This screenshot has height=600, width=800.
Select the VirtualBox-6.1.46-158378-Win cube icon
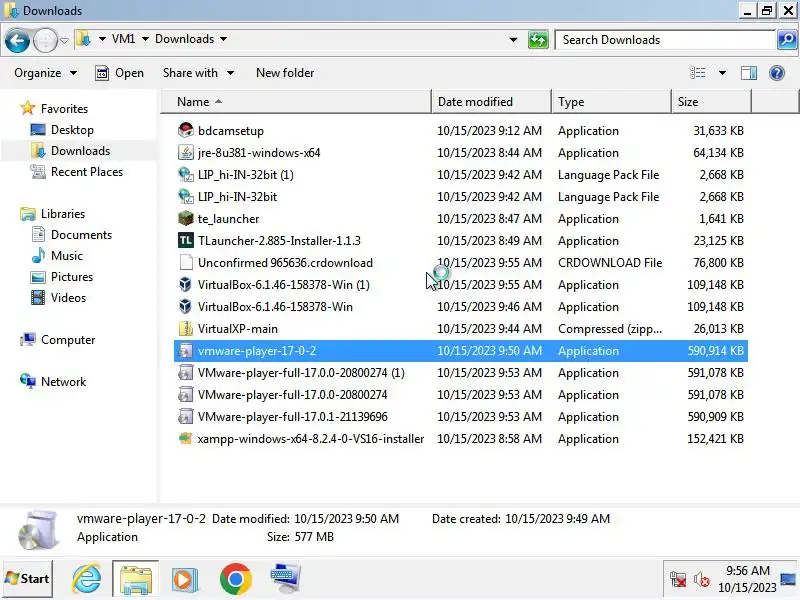[186, 306]
